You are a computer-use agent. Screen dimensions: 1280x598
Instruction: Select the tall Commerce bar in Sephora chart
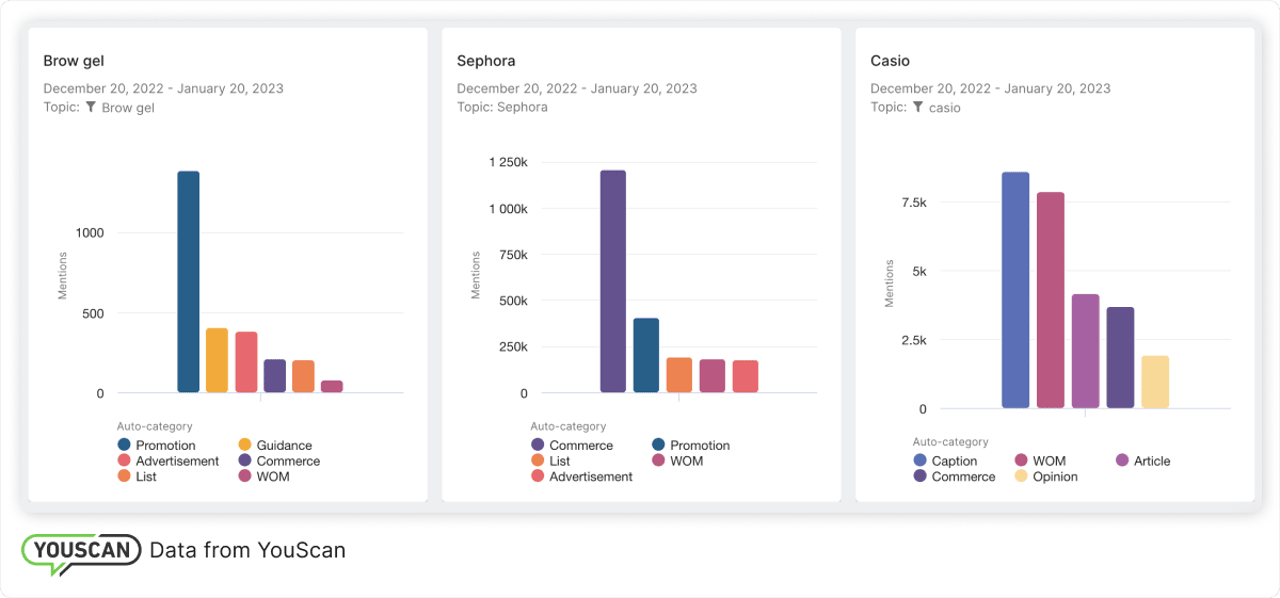pyautogui.click(x=613, y=282)
